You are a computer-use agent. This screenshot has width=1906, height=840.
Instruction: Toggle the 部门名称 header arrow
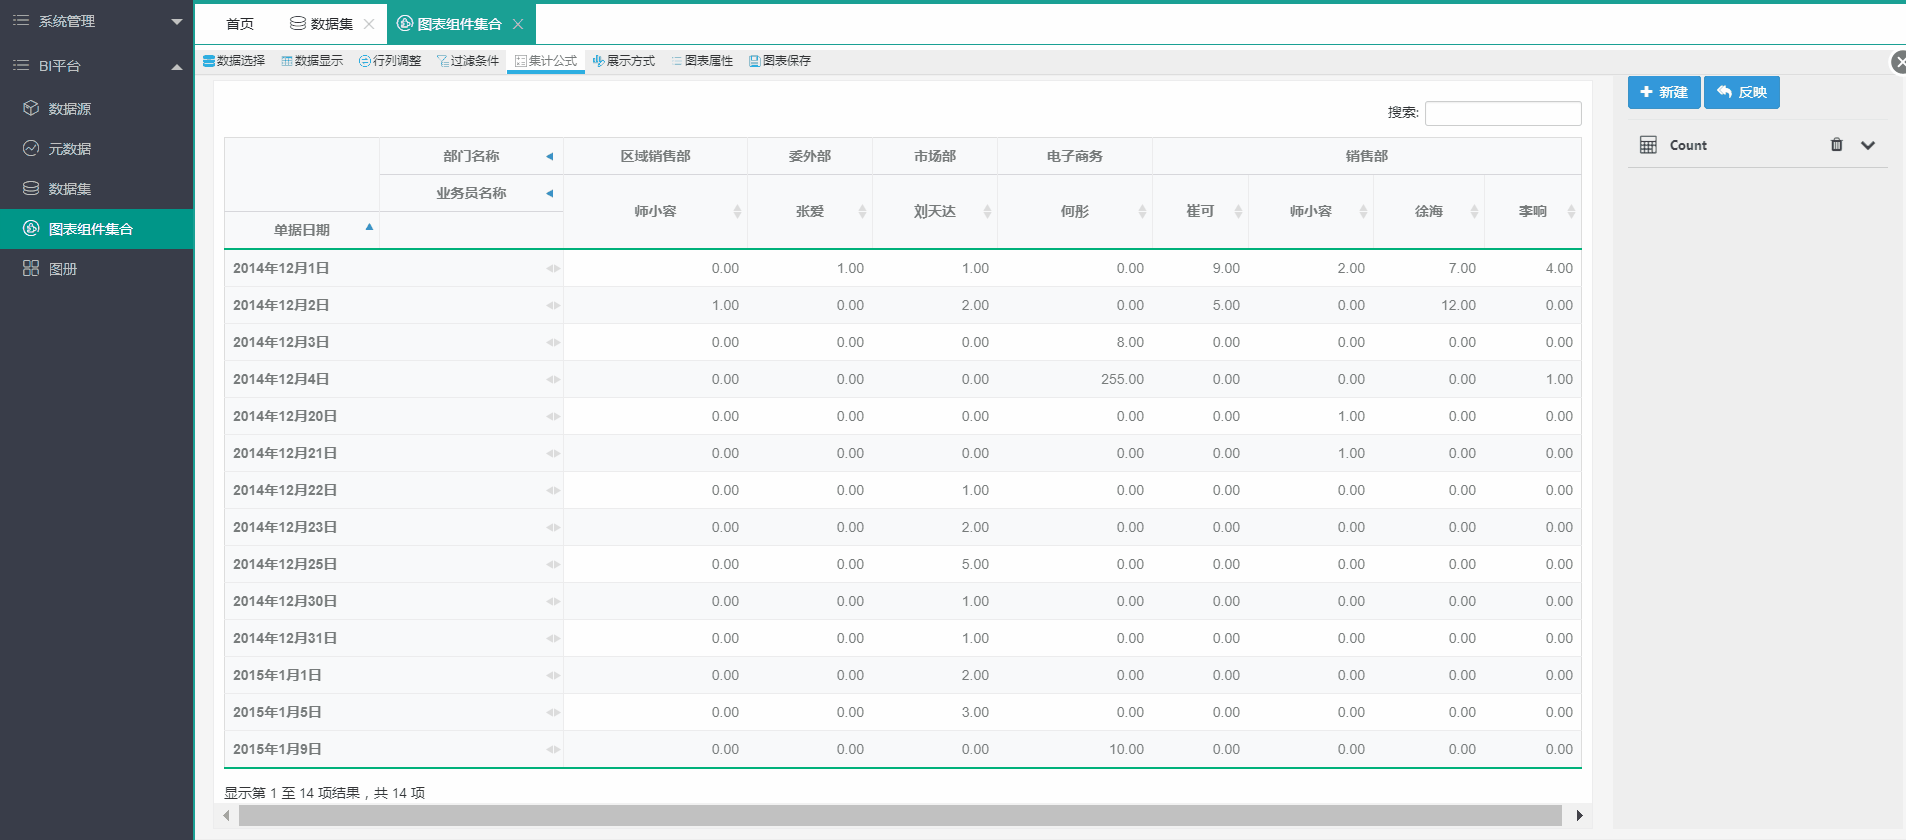point(549,156)
